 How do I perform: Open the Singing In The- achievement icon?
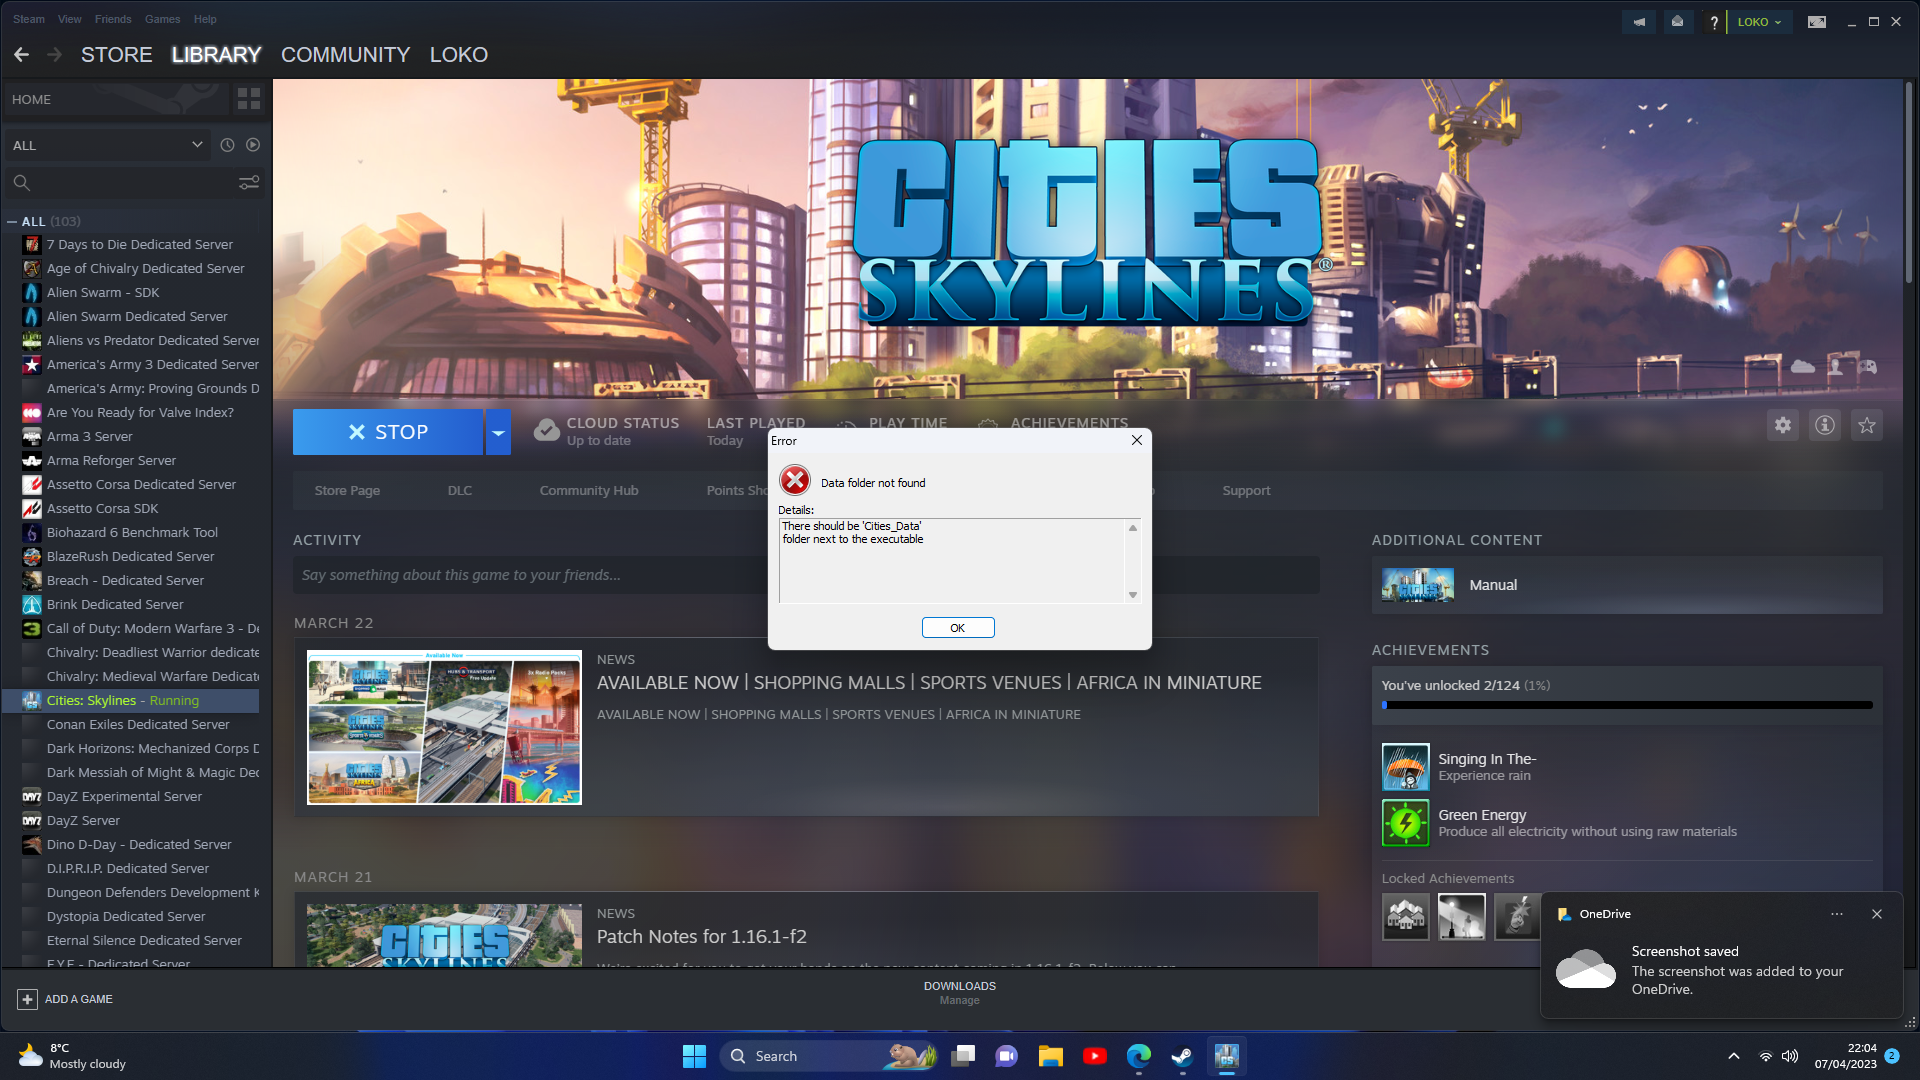pyautogui.click(x=1405, y=767)
